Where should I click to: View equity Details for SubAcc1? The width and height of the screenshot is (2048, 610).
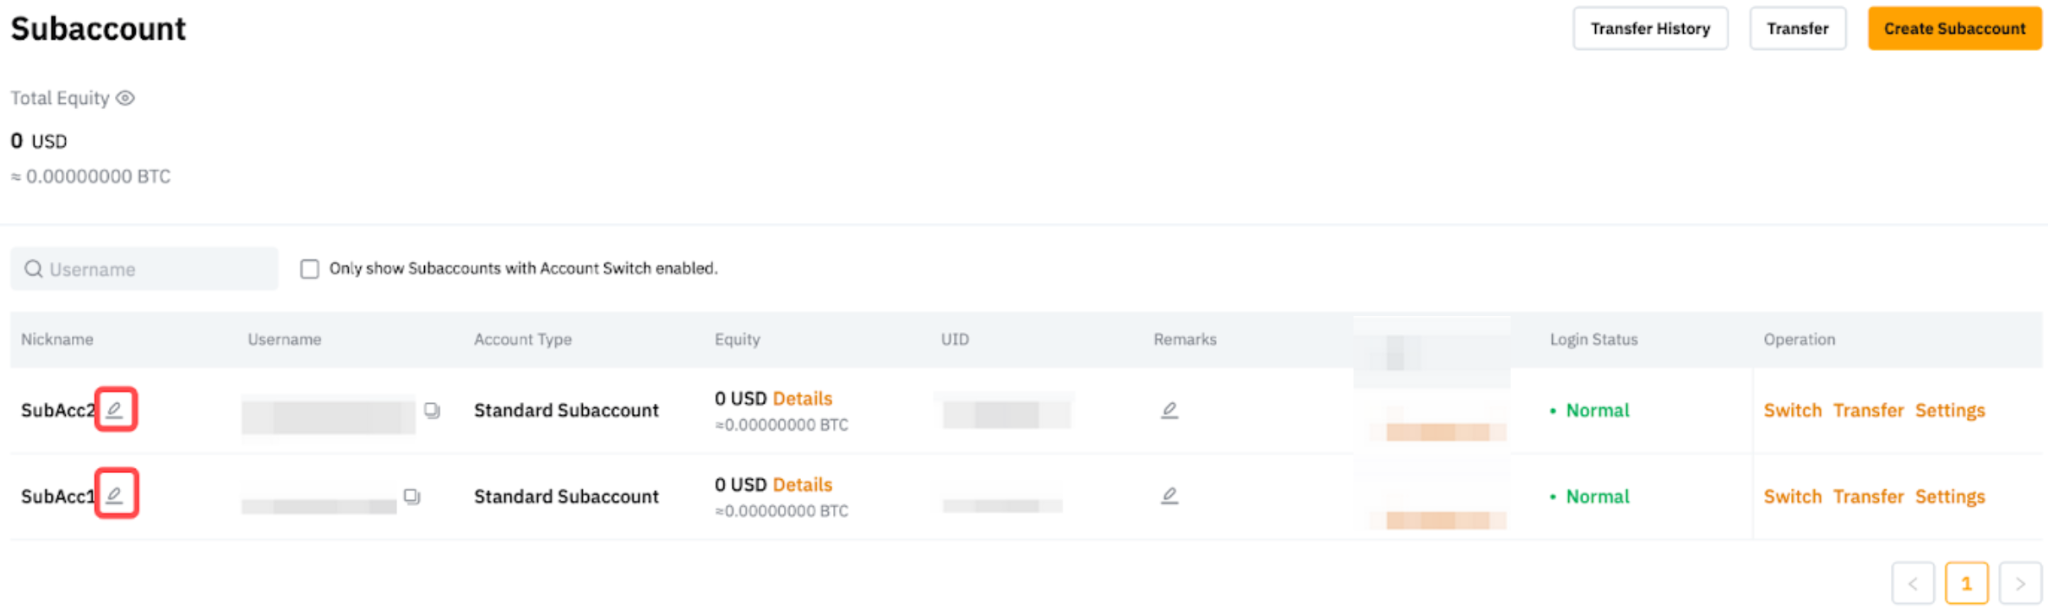pyautogui.click(x=802, y=484)
